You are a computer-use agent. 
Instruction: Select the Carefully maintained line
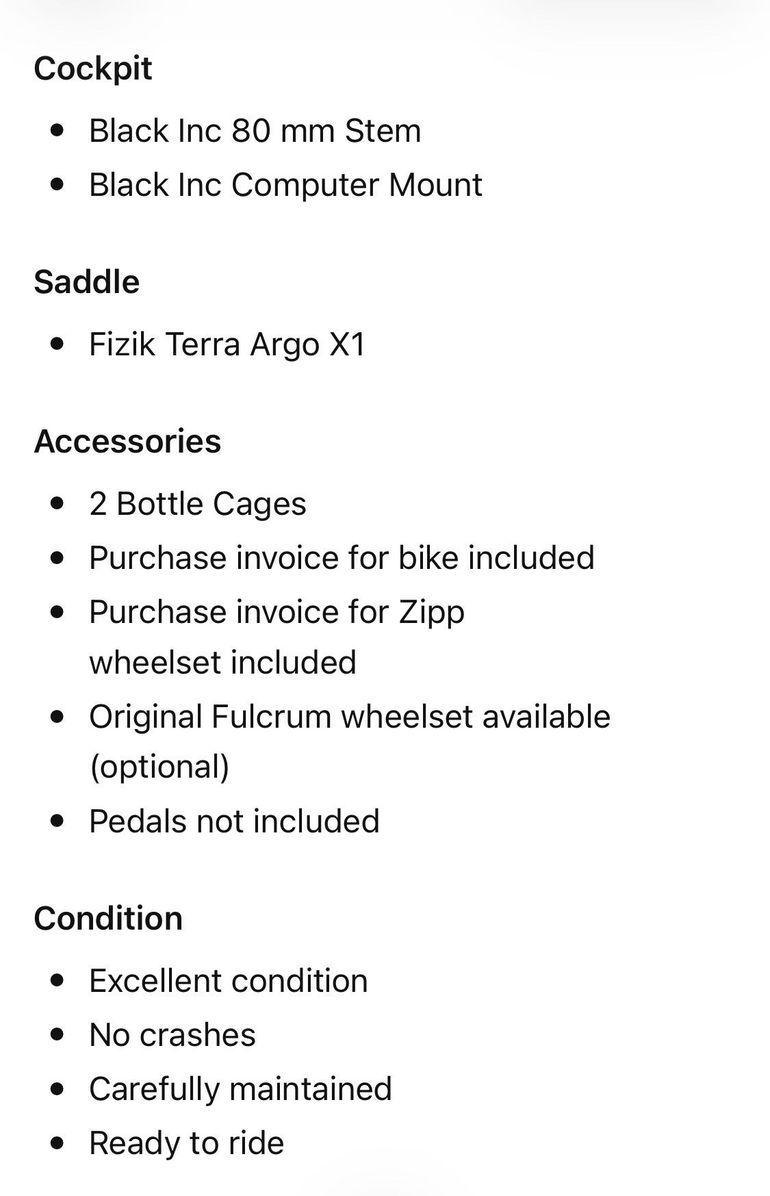tap(240, 1090)
